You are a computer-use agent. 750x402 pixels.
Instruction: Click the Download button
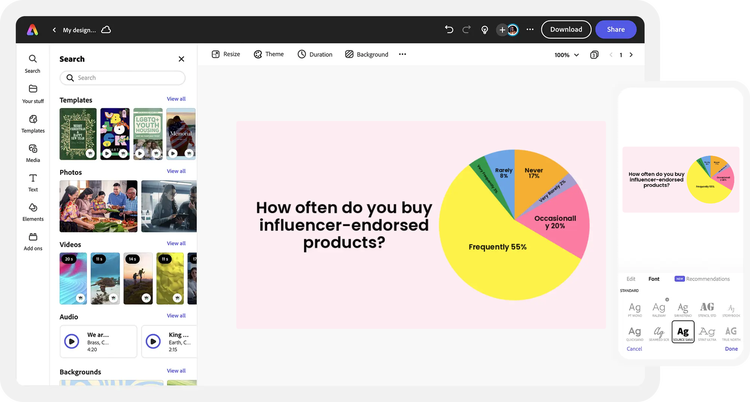[x=566, y=30]
